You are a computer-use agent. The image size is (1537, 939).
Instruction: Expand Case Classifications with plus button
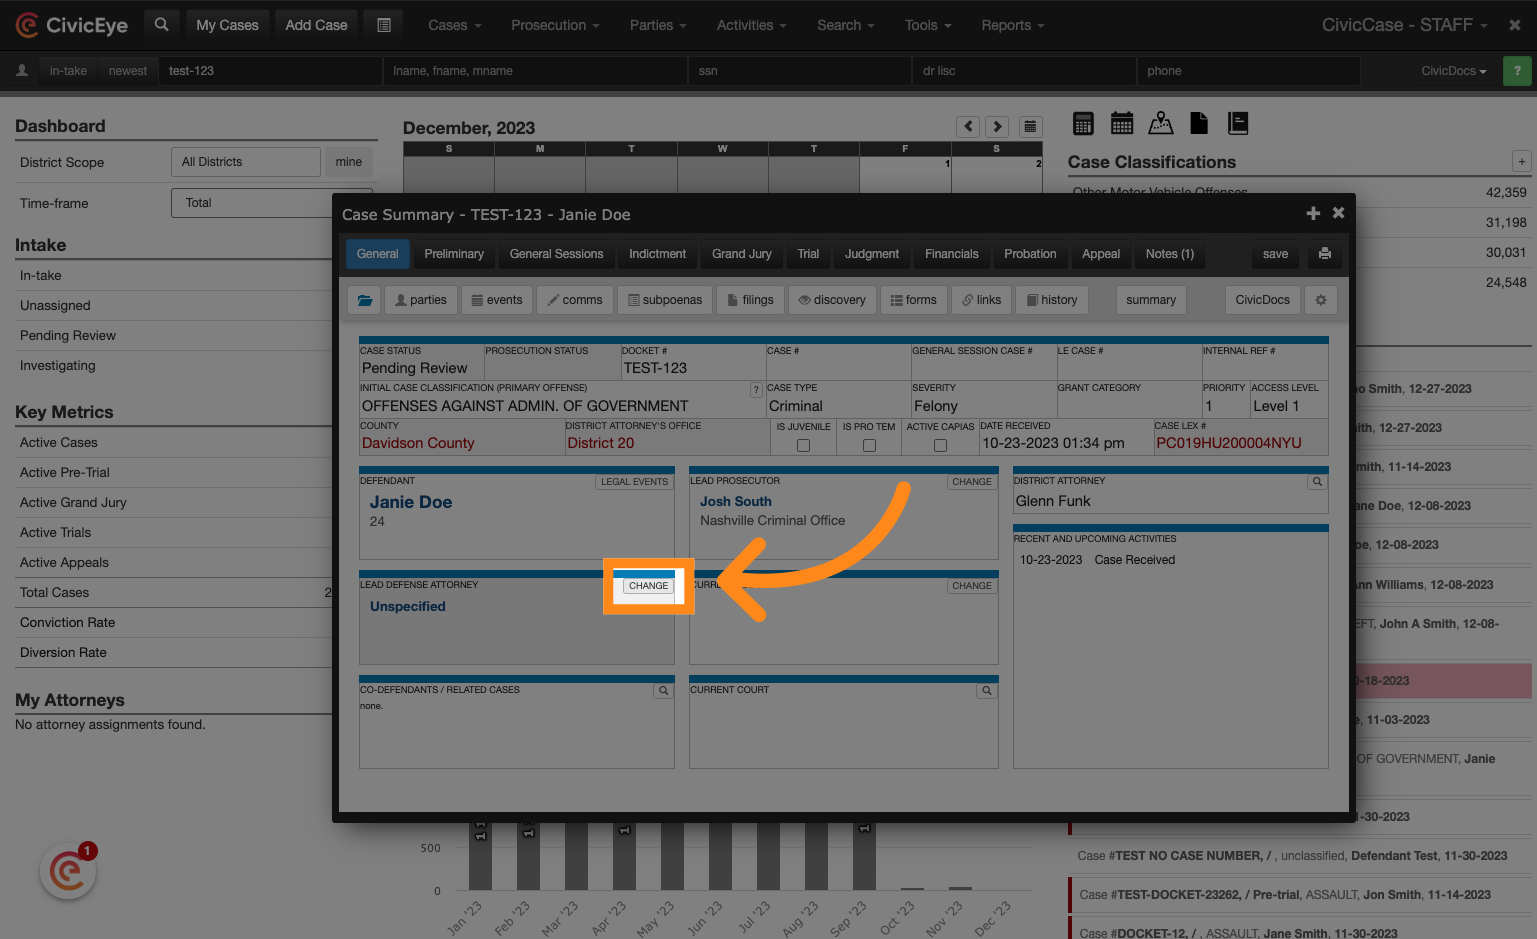[x=1521, y=161]
